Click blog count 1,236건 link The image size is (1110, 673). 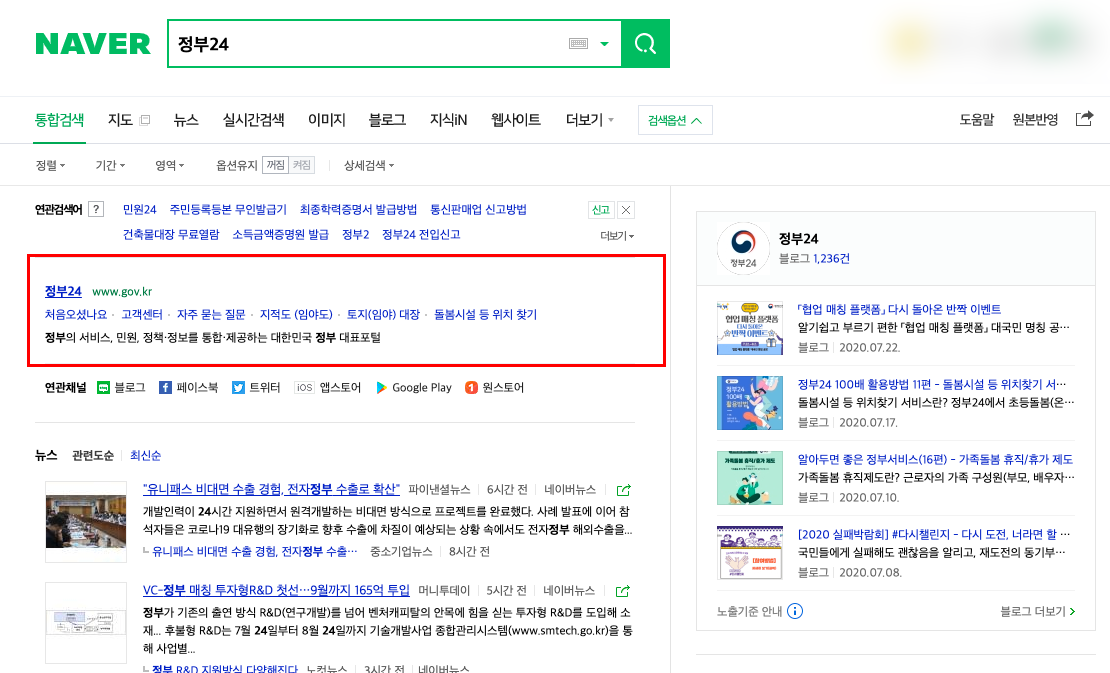831,259
